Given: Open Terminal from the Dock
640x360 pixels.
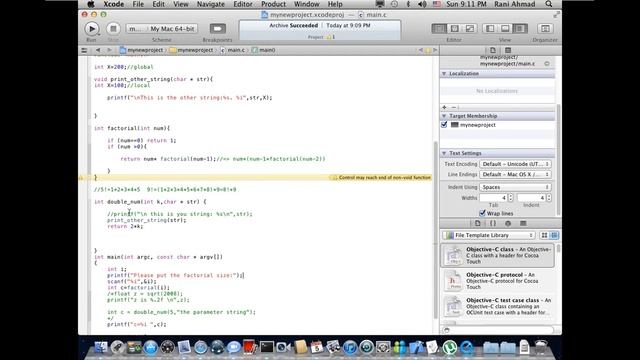Looking at the screenshot, I should [267, 347].
